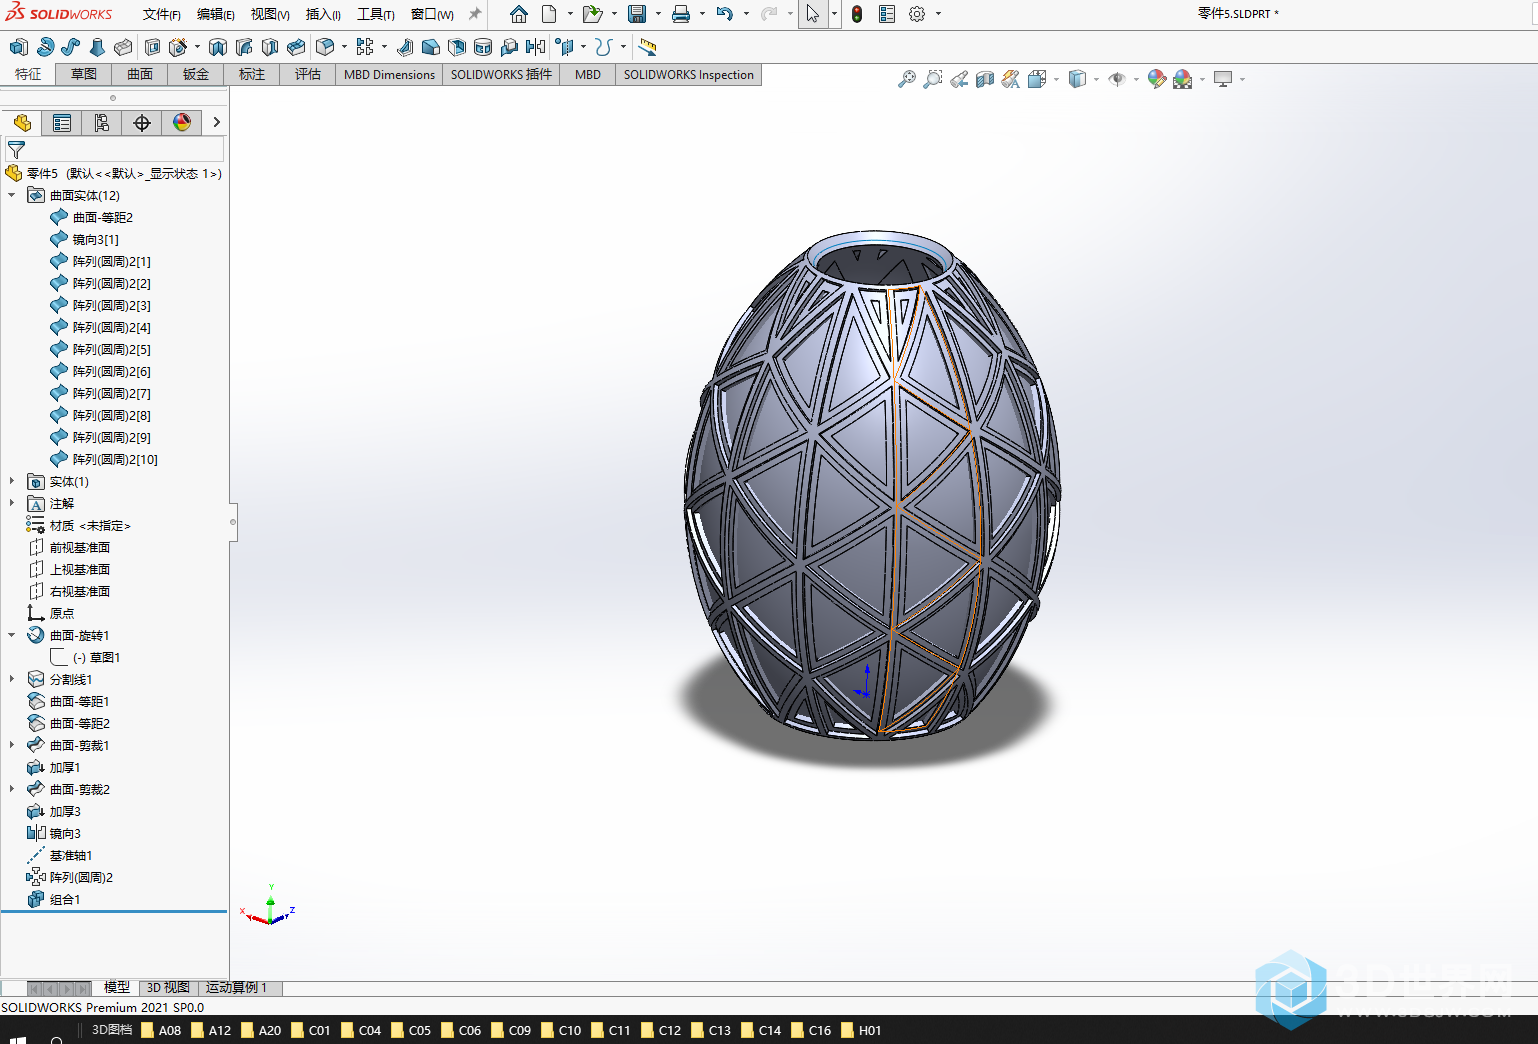
Task: Open the A08 folder in the taskbar
Action: tap(161, 1030)
